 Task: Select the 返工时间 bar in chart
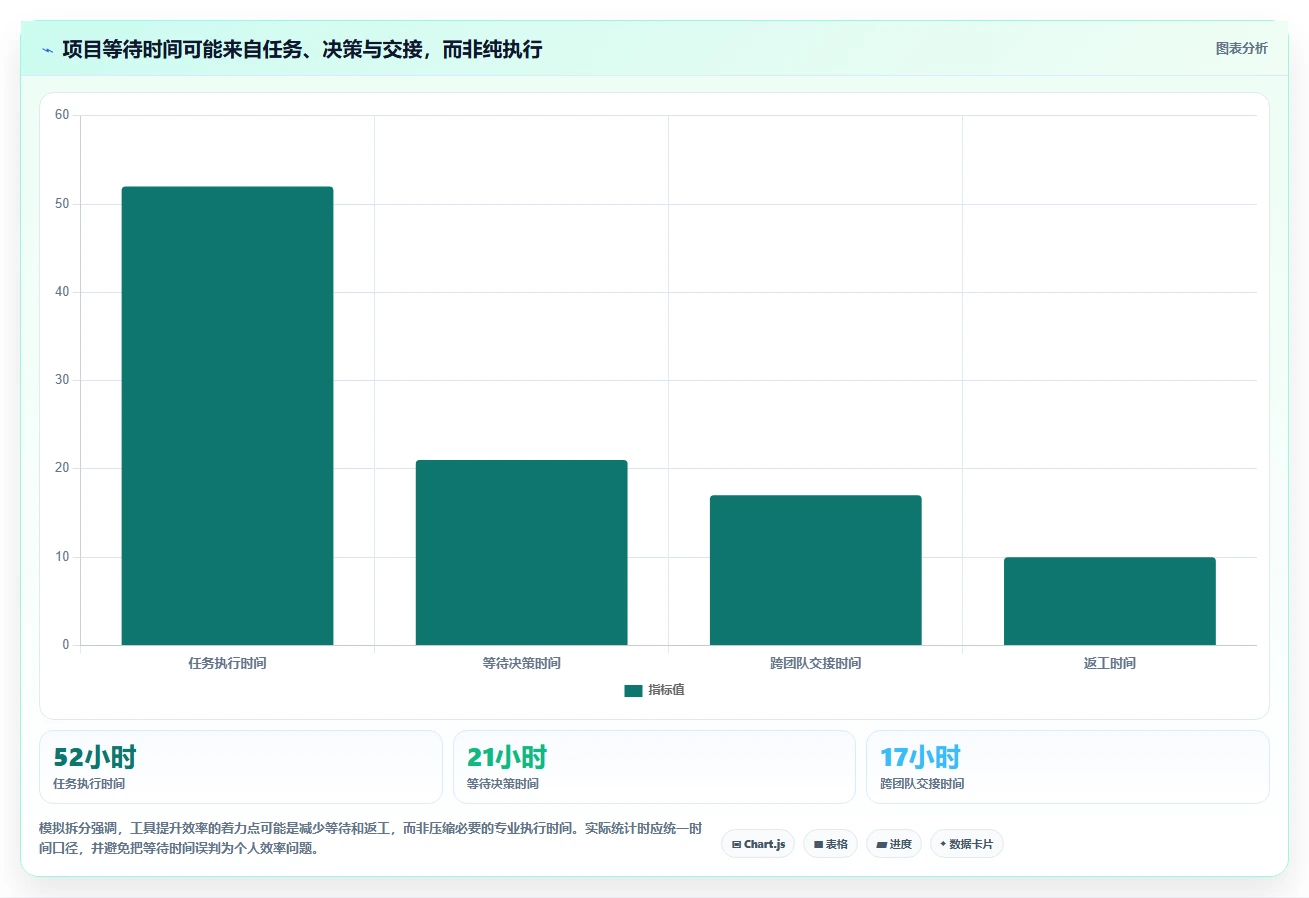point(1109,601)
